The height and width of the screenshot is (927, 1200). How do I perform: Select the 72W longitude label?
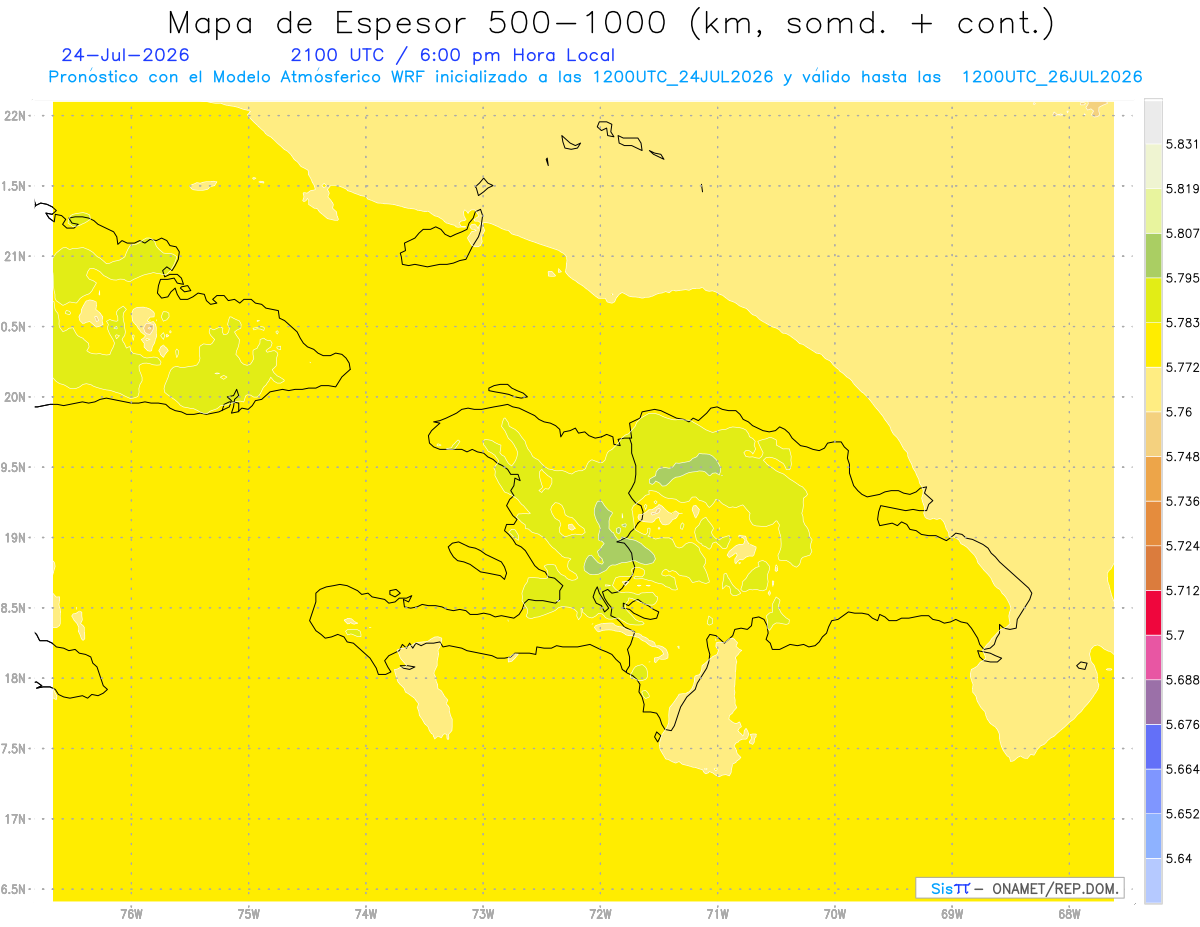601,913
